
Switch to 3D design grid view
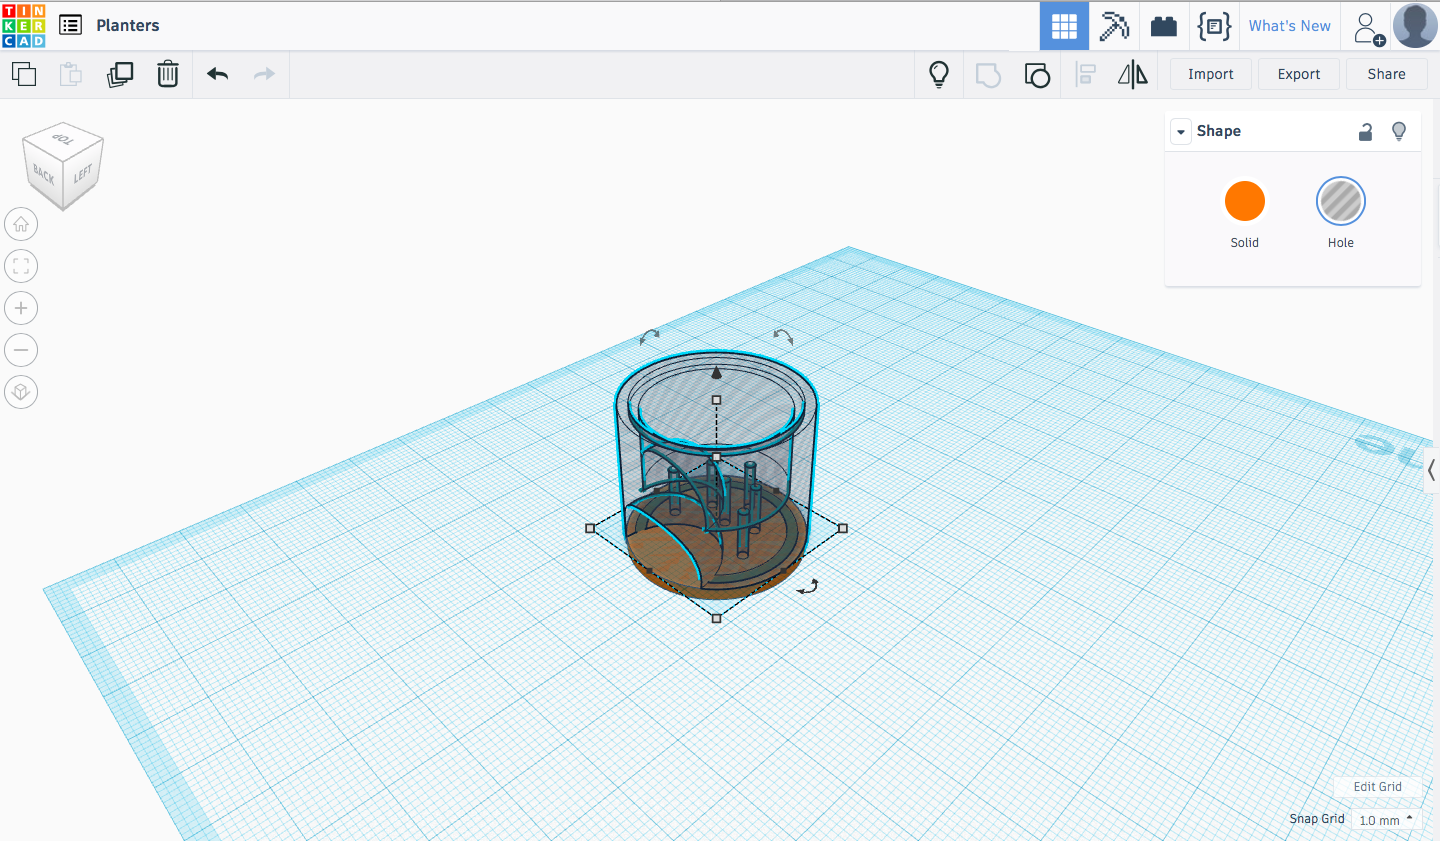pos(1064,26)
